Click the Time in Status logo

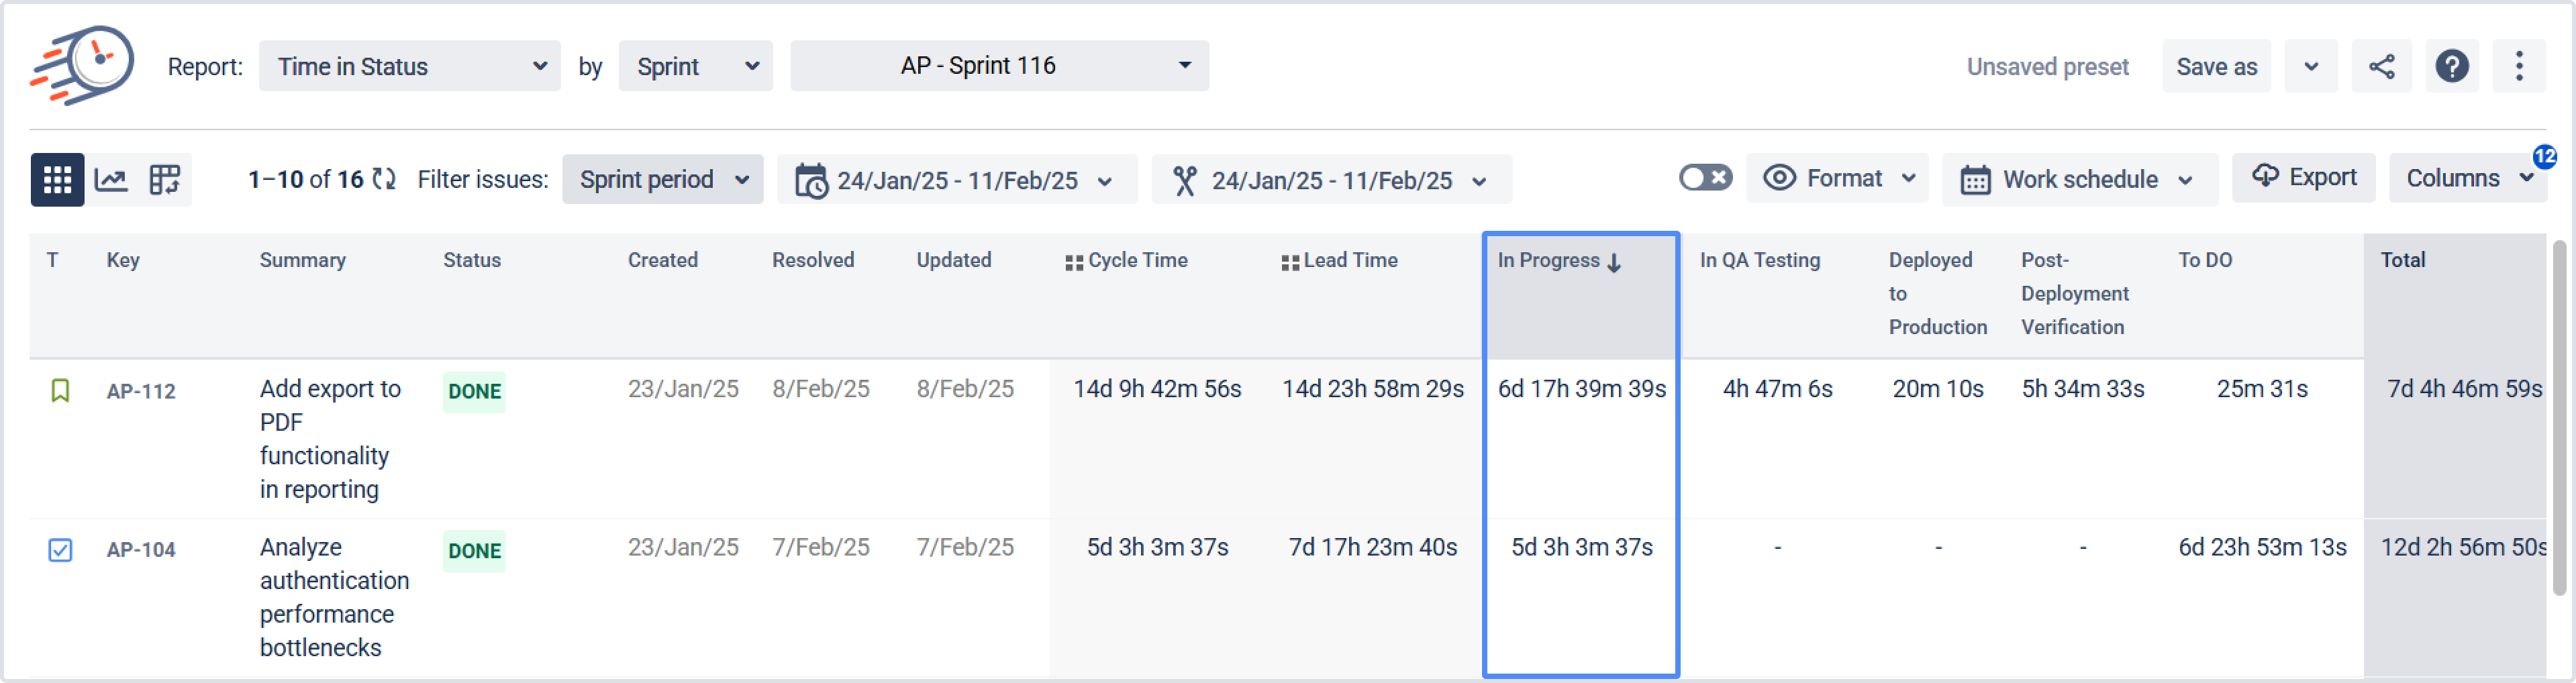tap(83, 65)
